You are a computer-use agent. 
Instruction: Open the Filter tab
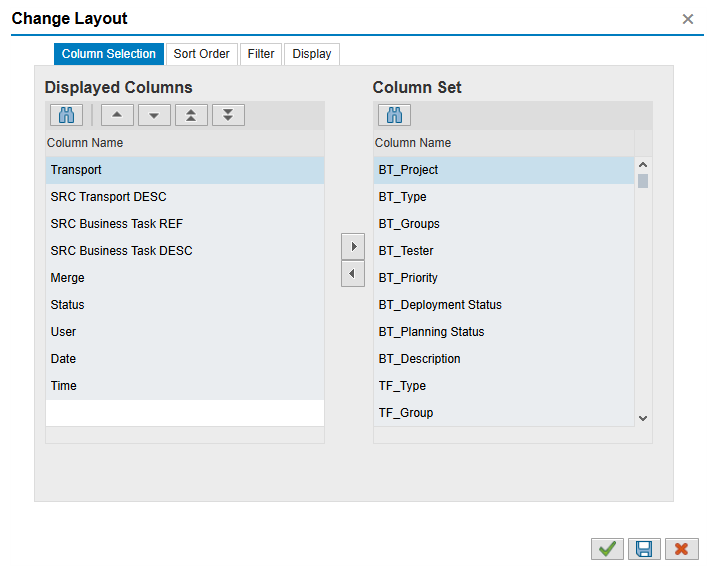point(261,54)
